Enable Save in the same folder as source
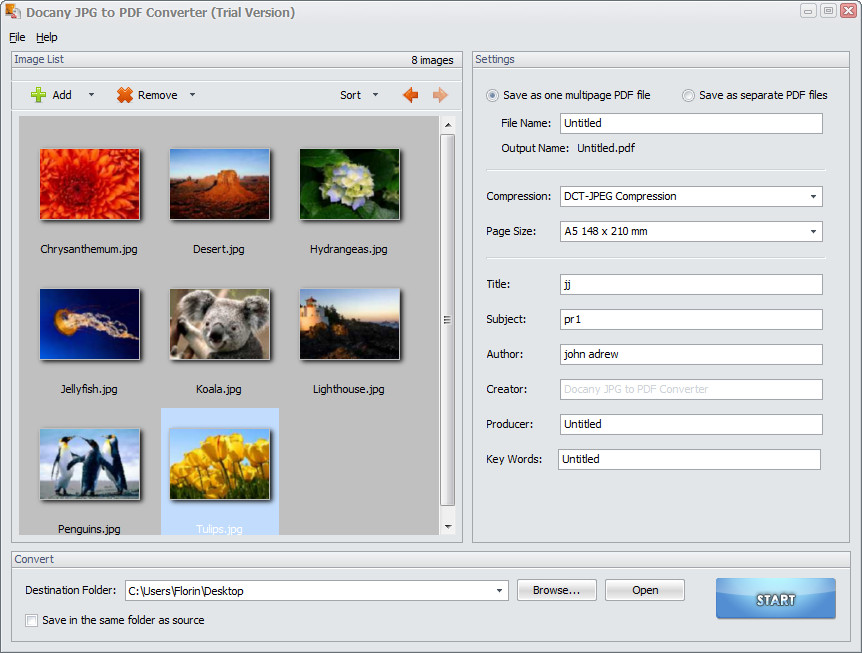Viewport: 862px width, 653px height. tap(31, 620)
